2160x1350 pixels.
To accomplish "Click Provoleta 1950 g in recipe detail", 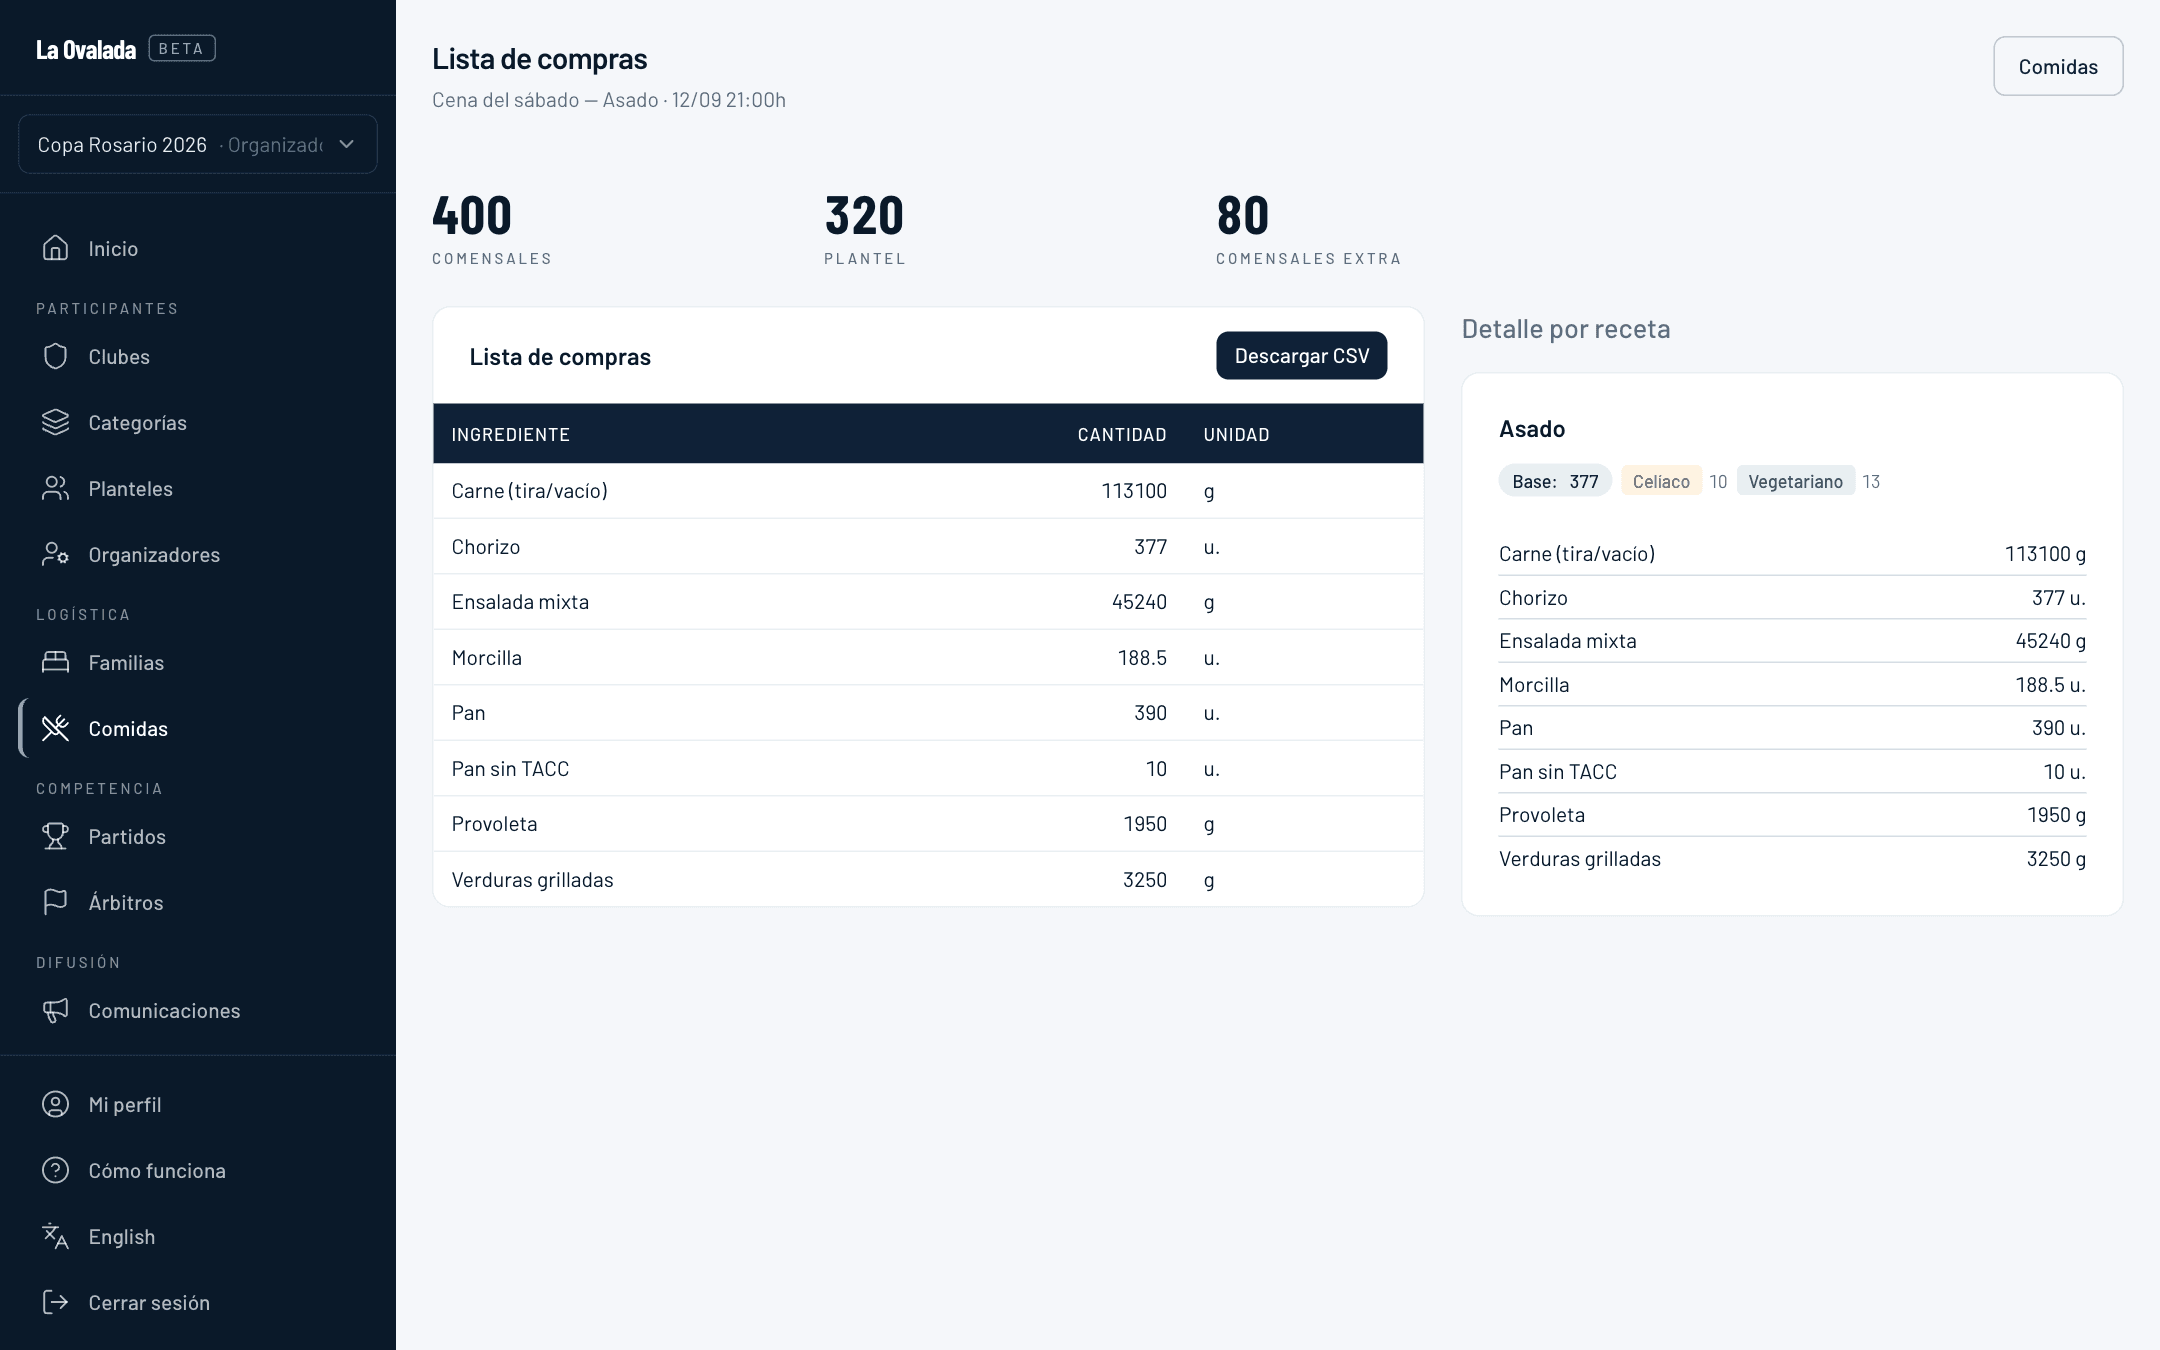I will (1792, 815).
